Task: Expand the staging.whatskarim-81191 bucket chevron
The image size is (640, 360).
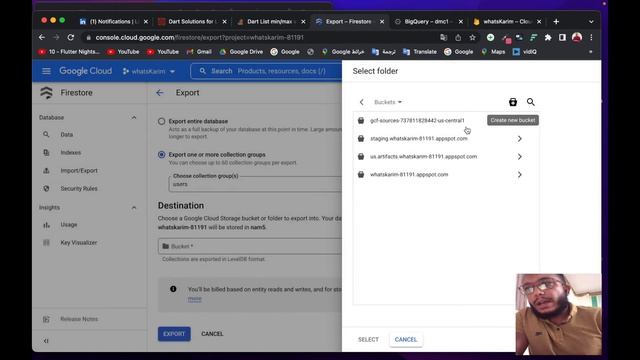Action: click(519, 138)
